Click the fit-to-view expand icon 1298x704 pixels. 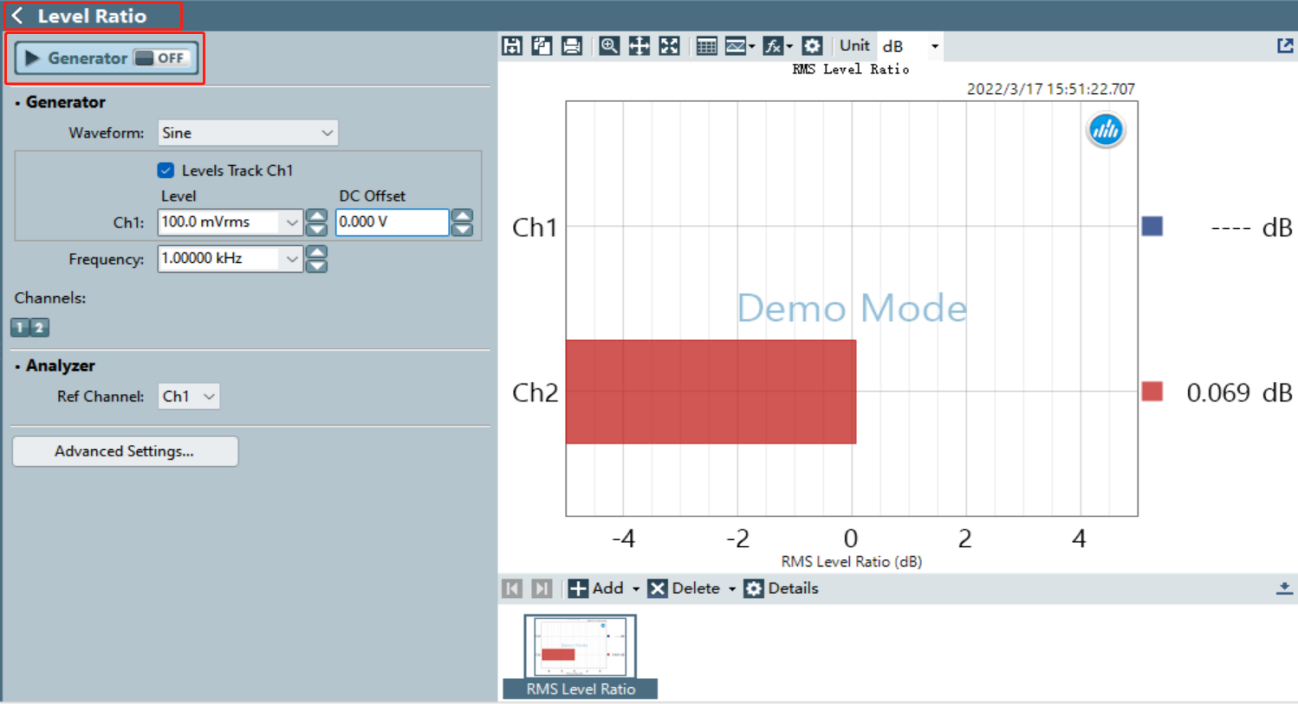point(669,46)
